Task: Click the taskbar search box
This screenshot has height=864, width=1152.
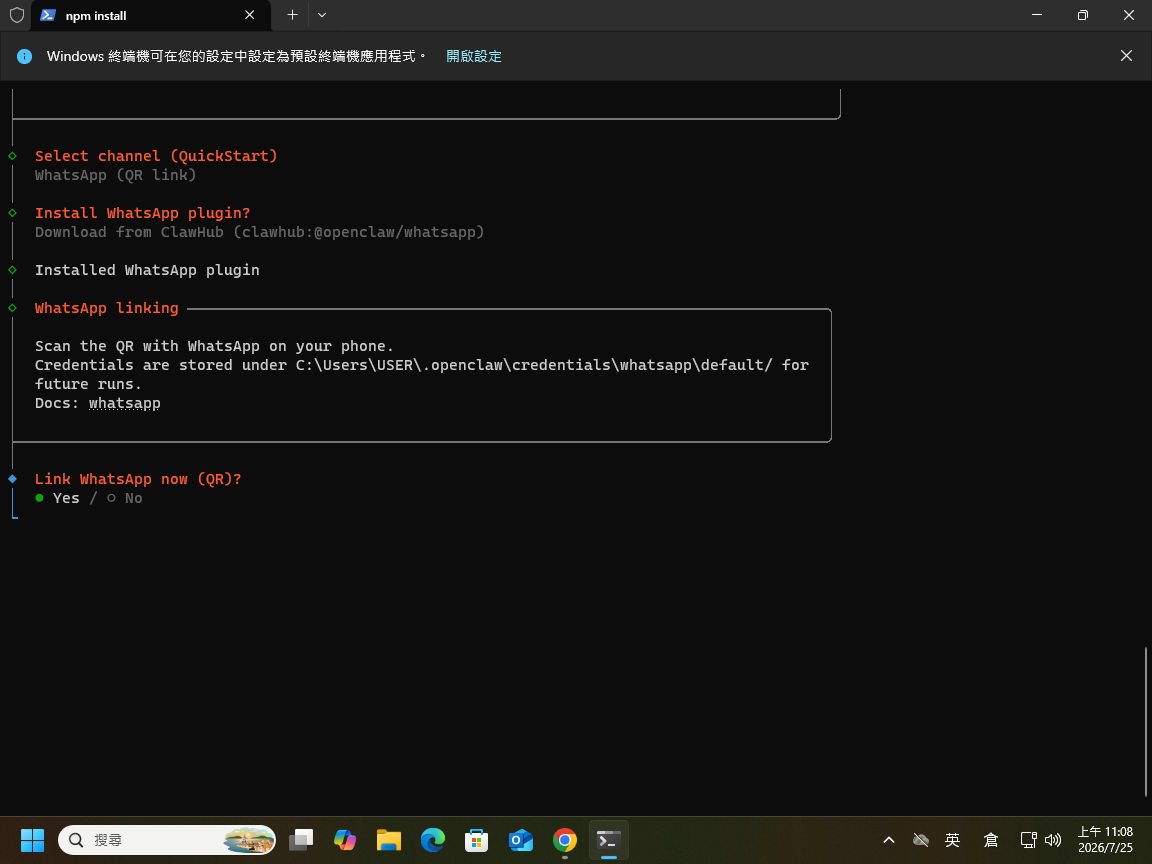Action: (x=167, y=840)
